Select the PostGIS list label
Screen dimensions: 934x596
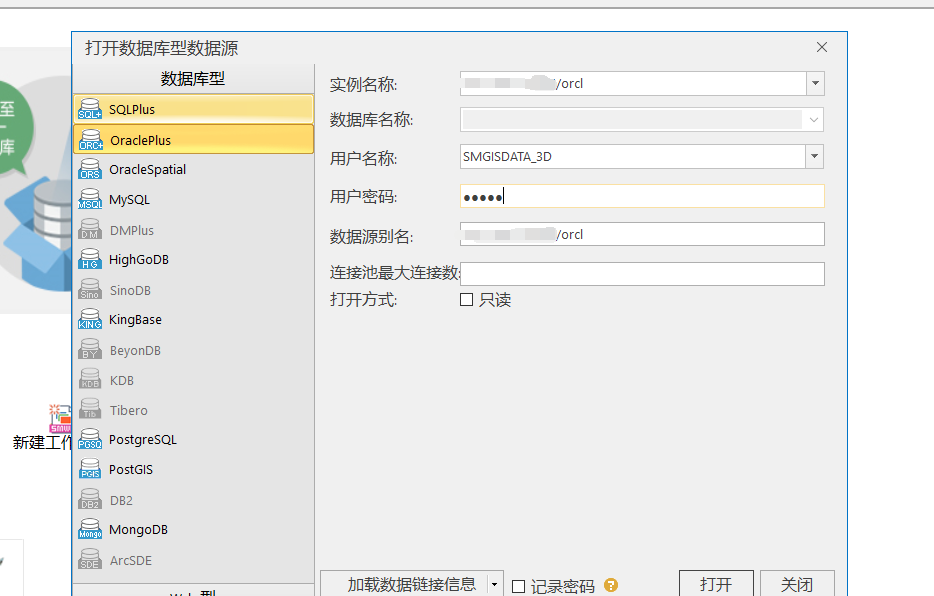point(131,470)
